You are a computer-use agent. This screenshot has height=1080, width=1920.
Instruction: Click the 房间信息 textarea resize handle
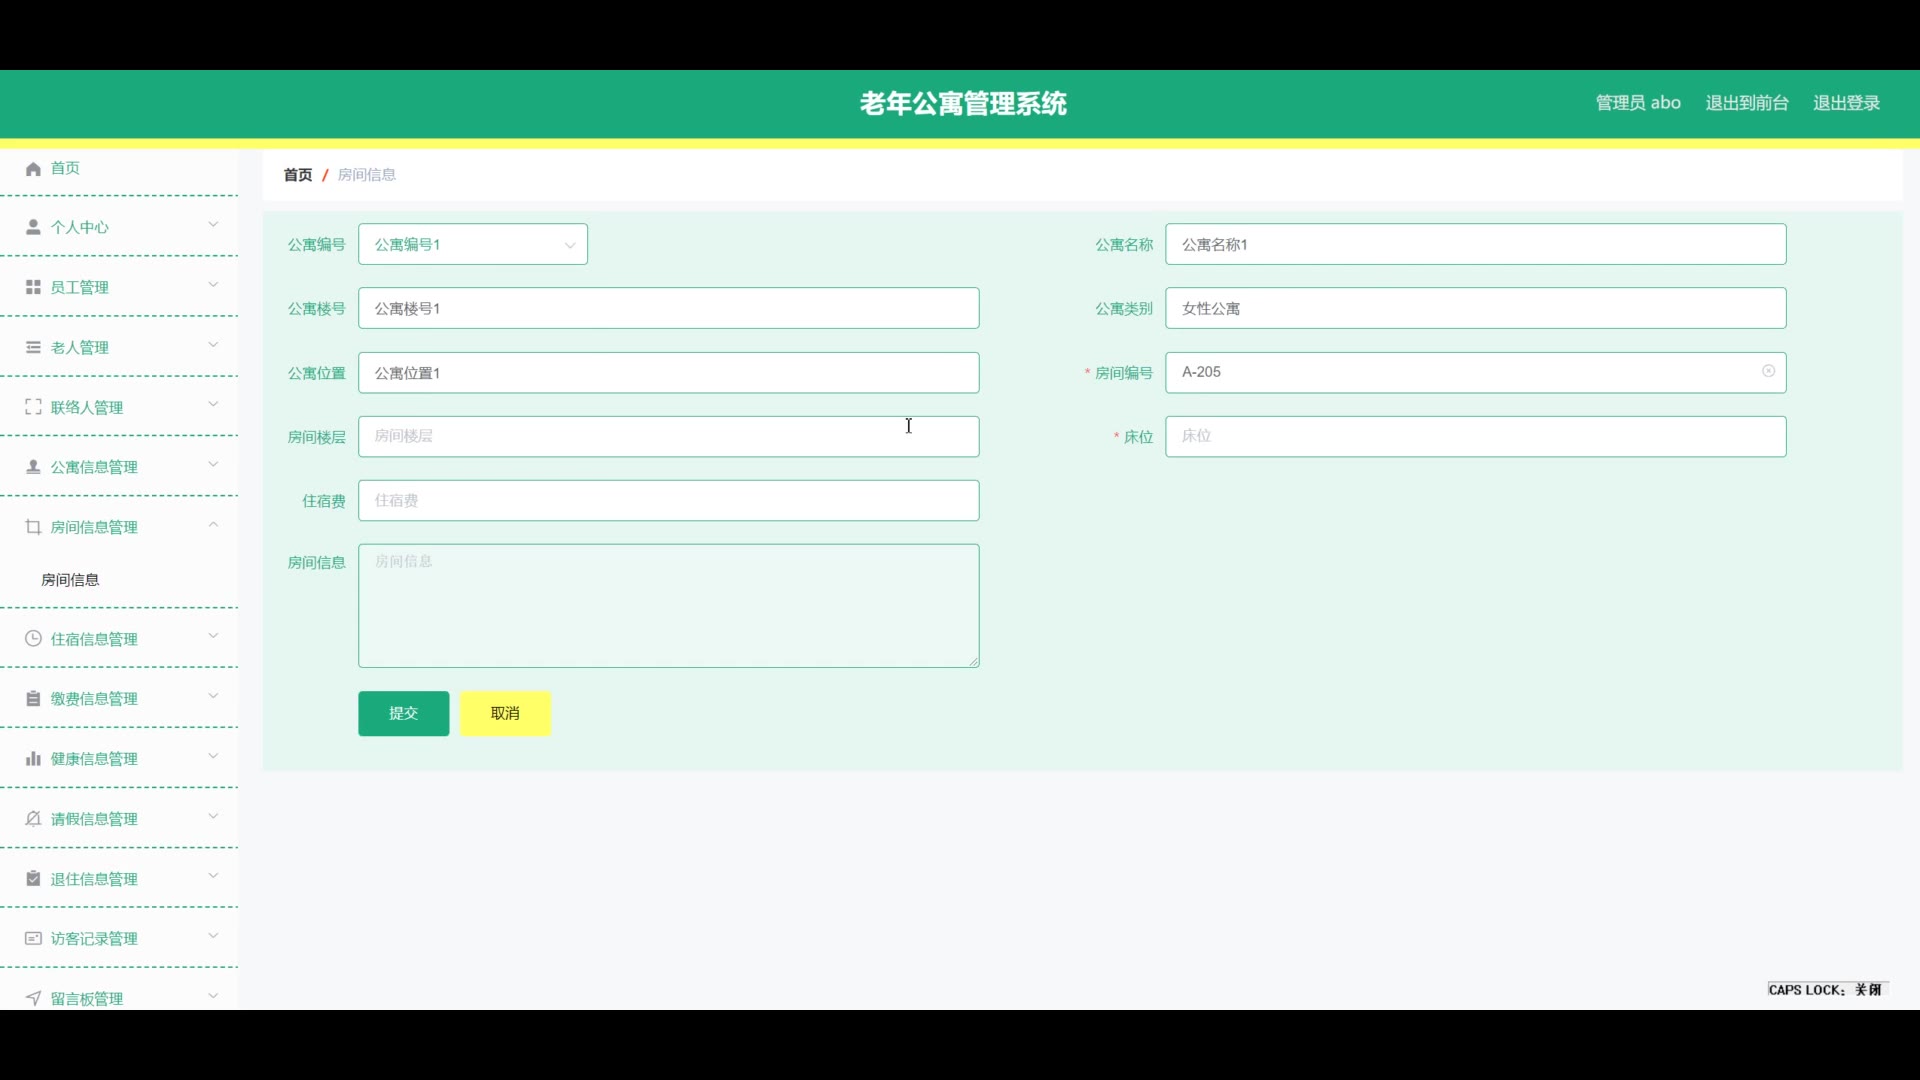[x=974, y=662]
